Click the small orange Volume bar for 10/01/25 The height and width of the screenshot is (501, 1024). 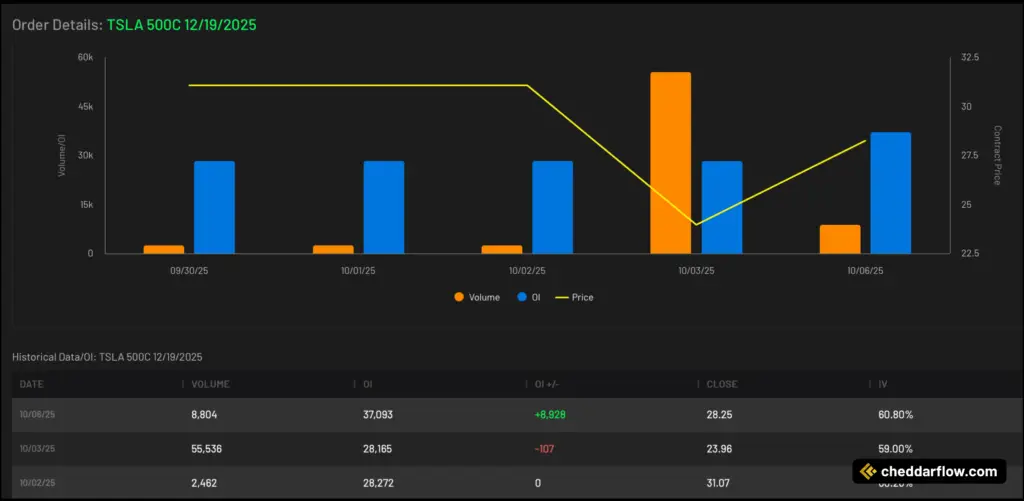pyautogui.click(x=333, y=250)
